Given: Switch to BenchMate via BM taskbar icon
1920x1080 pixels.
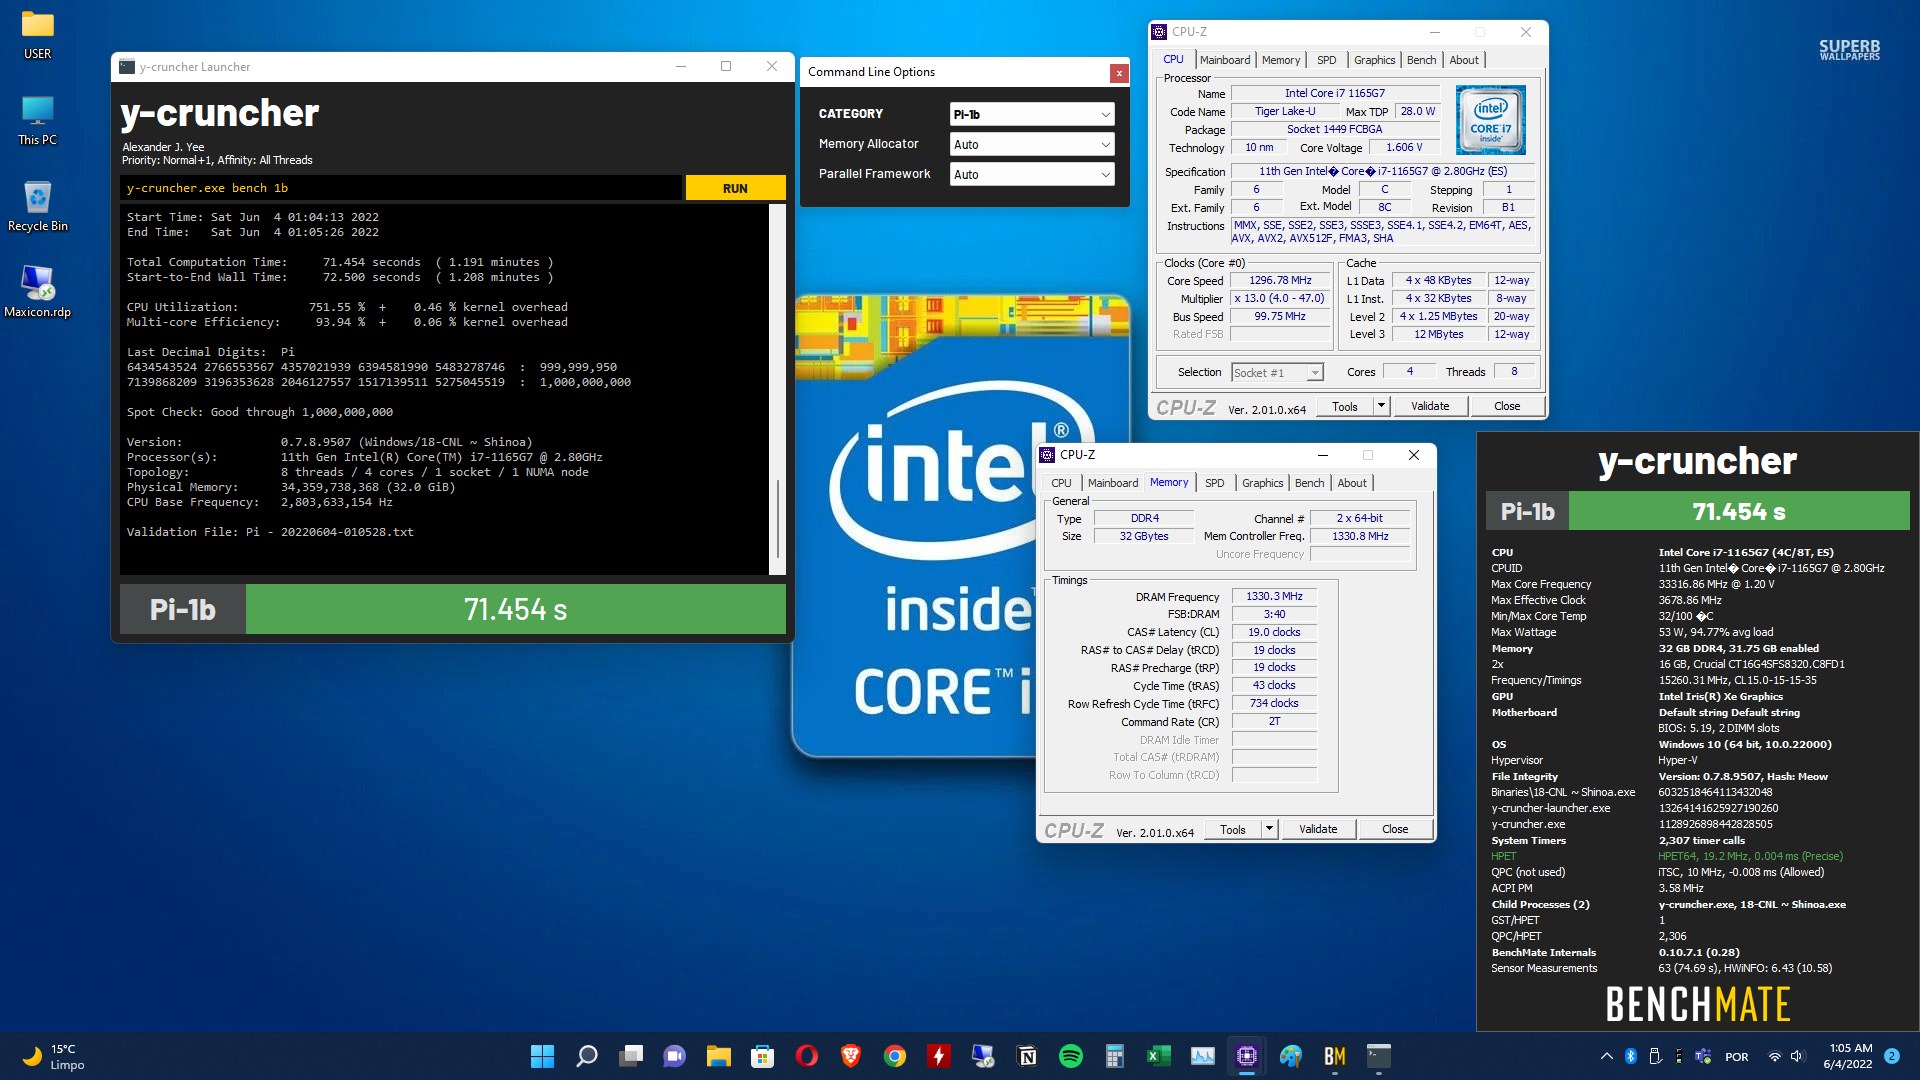Looking at the screenshot, I should (1335, 1056).
